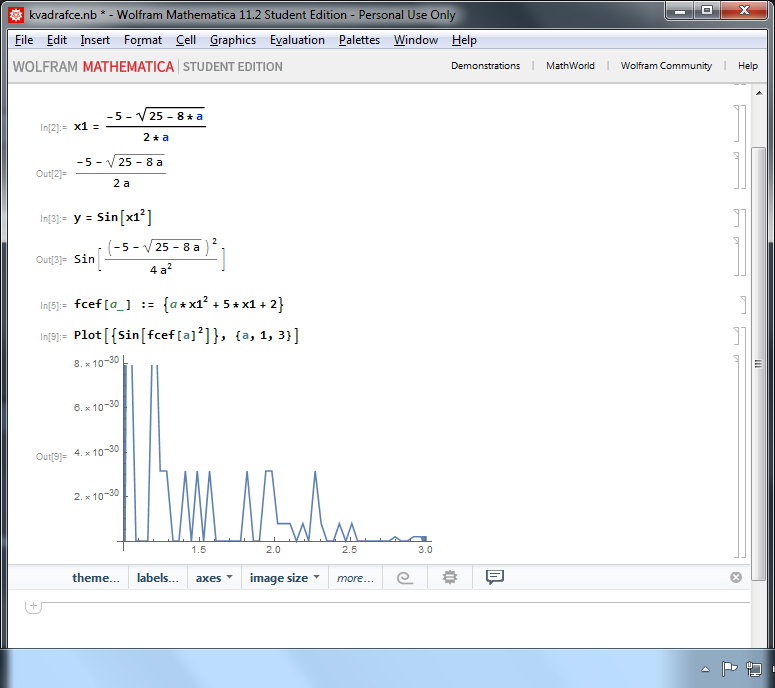The height and width of the screenshot is (688, 775).
Task: Maximize the Mathematica window
Action: pyautogui.click(x=707, y=11)
